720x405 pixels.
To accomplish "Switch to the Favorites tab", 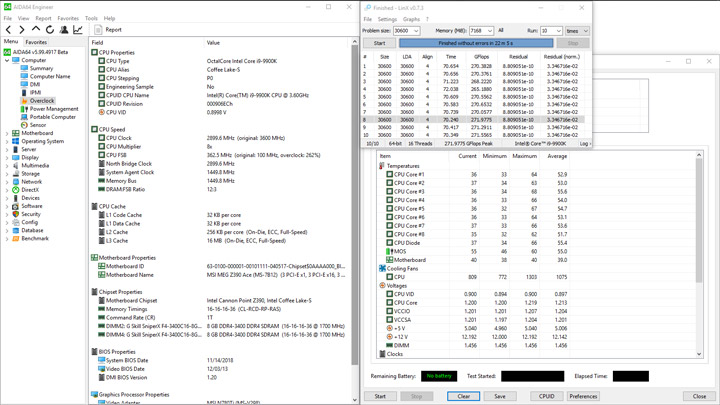I will pyautogui.click(x=36, y=42).
